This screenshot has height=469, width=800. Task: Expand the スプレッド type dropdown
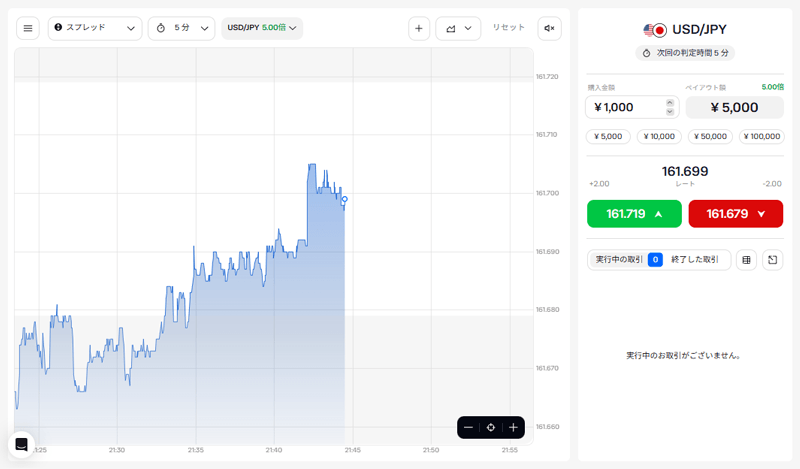(95, 28)
